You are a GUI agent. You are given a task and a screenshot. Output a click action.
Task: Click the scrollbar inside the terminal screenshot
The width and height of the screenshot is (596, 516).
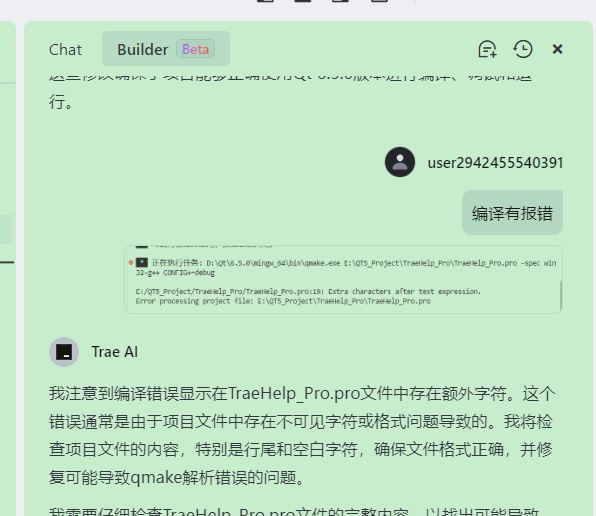point(561,296)
